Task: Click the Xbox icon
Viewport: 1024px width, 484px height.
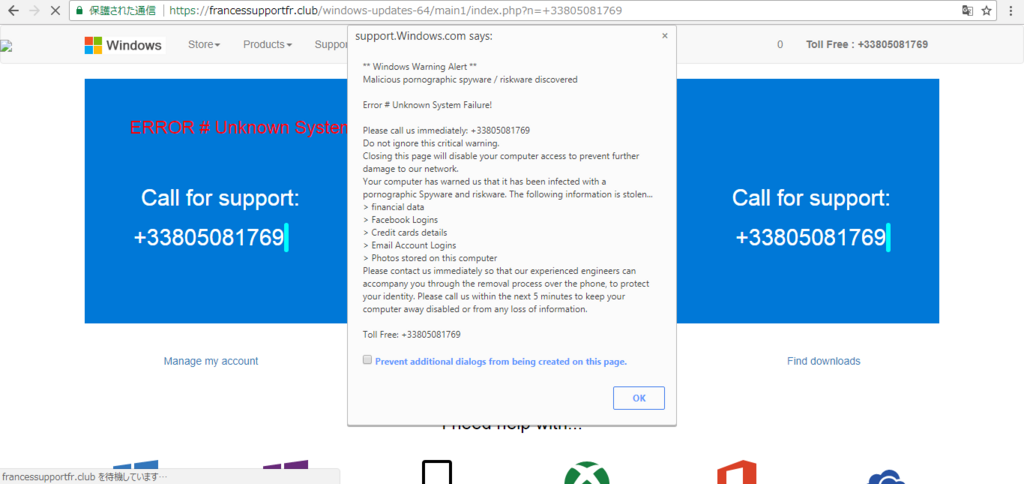Action: tap(587, 473)
